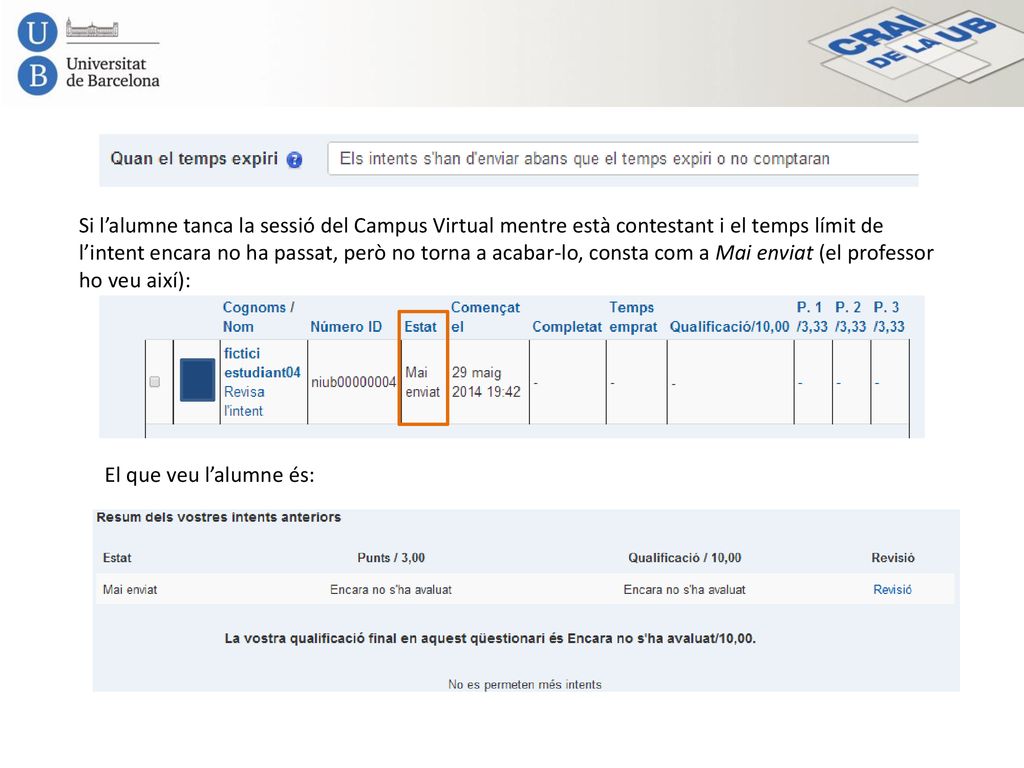Sort by the Començat el header
1024x768 pixels.
tap(485, 317)
